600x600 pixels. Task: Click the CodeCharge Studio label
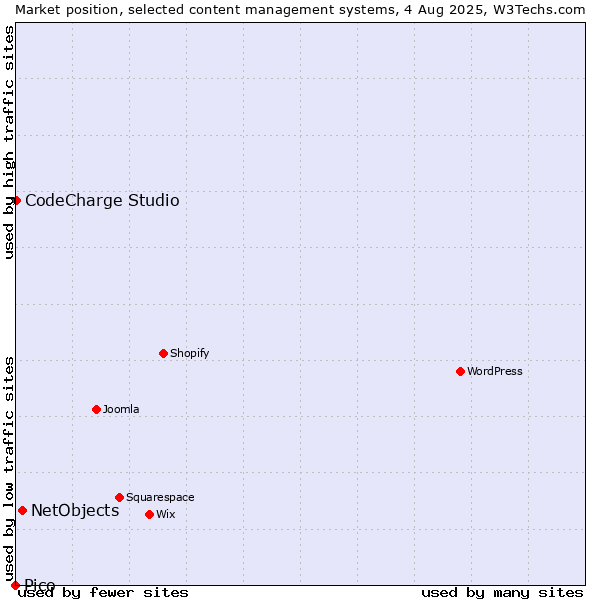point(102,201)
